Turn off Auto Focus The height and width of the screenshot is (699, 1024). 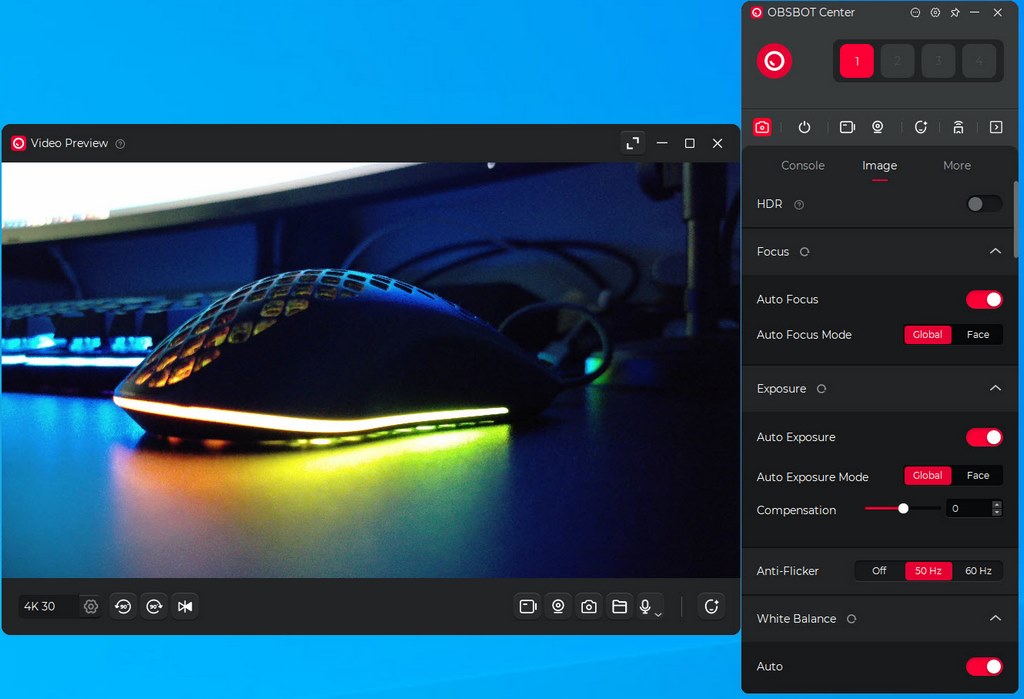984,299
